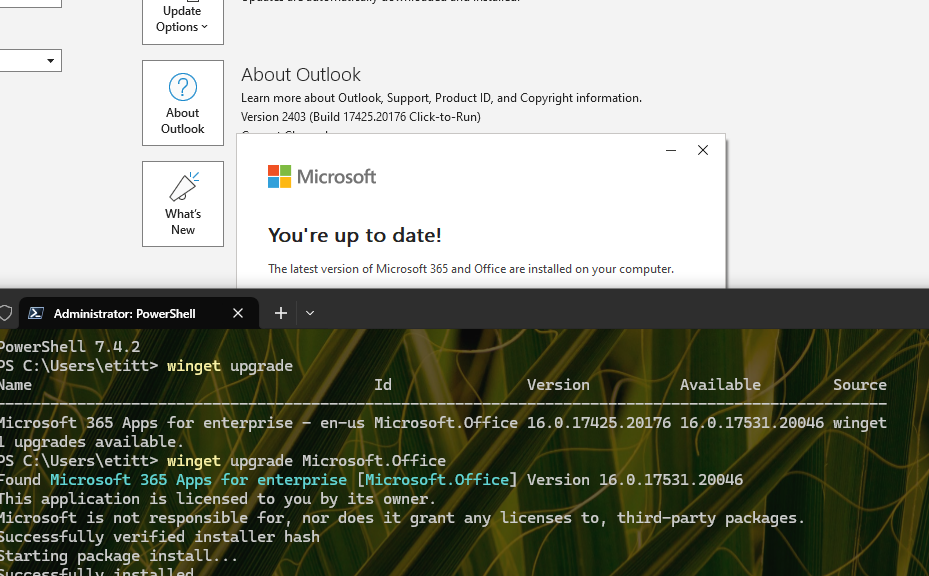This screenshot has width=929, height=576.
Task: Click 'Microsoft is not responsible for' line
Action: [x=402, y=517]
